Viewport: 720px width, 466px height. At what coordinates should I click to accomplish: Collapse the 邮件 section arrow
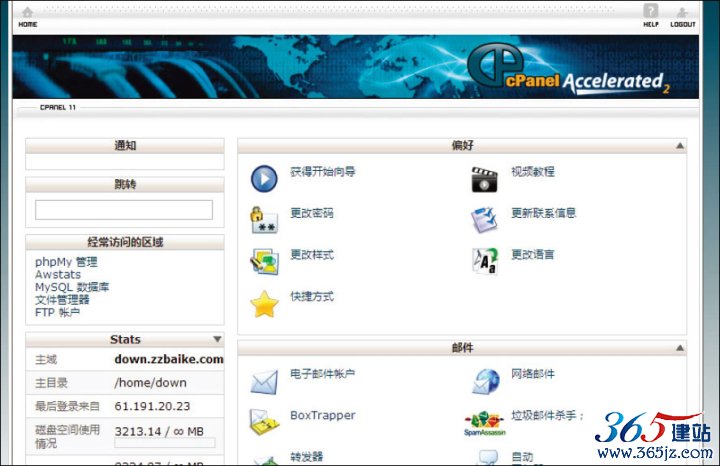coord(680,348)
